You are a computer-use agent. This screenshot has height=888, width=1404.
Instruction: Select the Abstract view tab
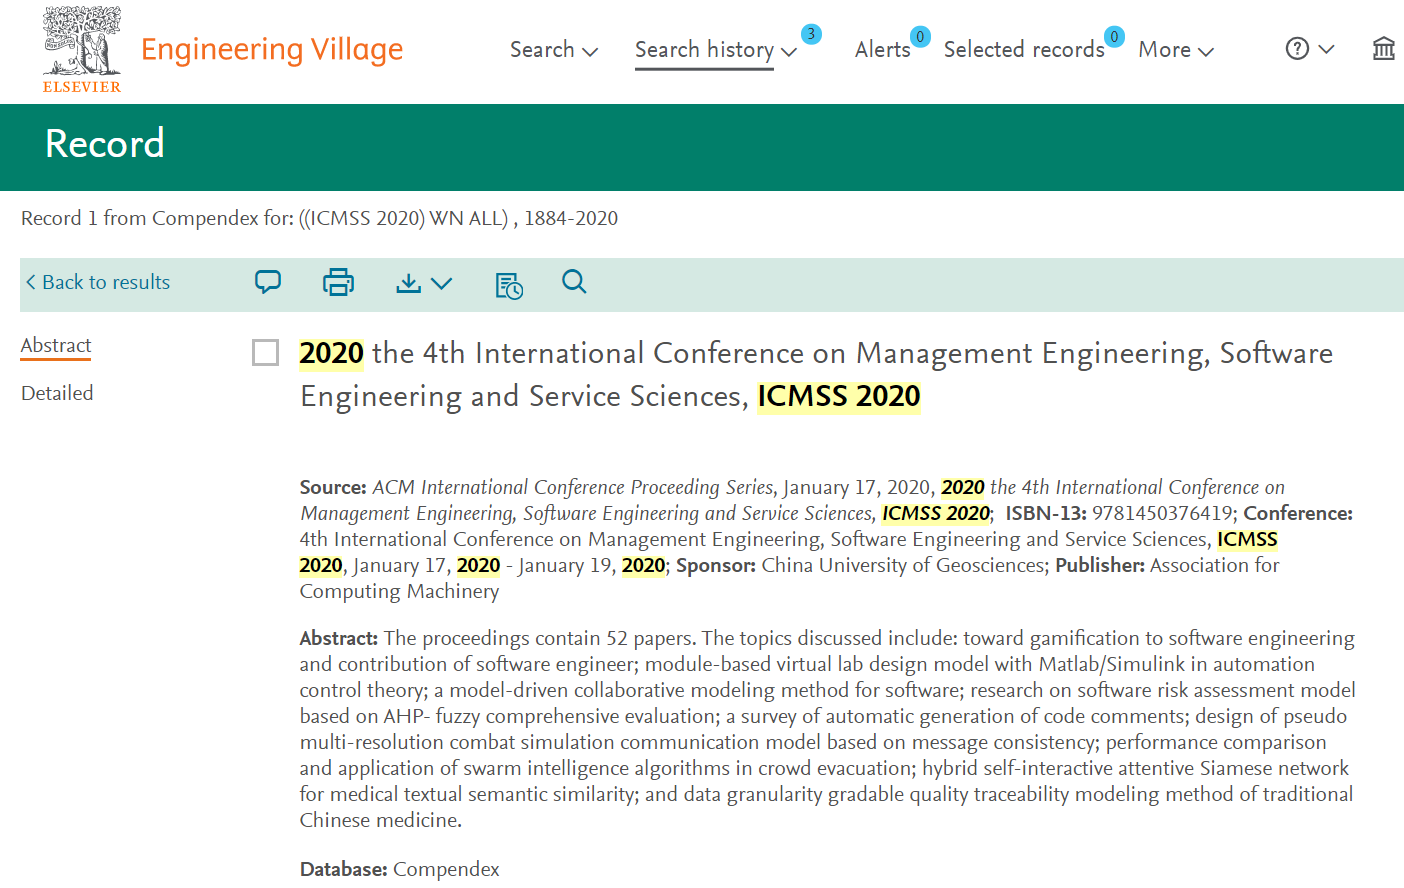point(56,346)
